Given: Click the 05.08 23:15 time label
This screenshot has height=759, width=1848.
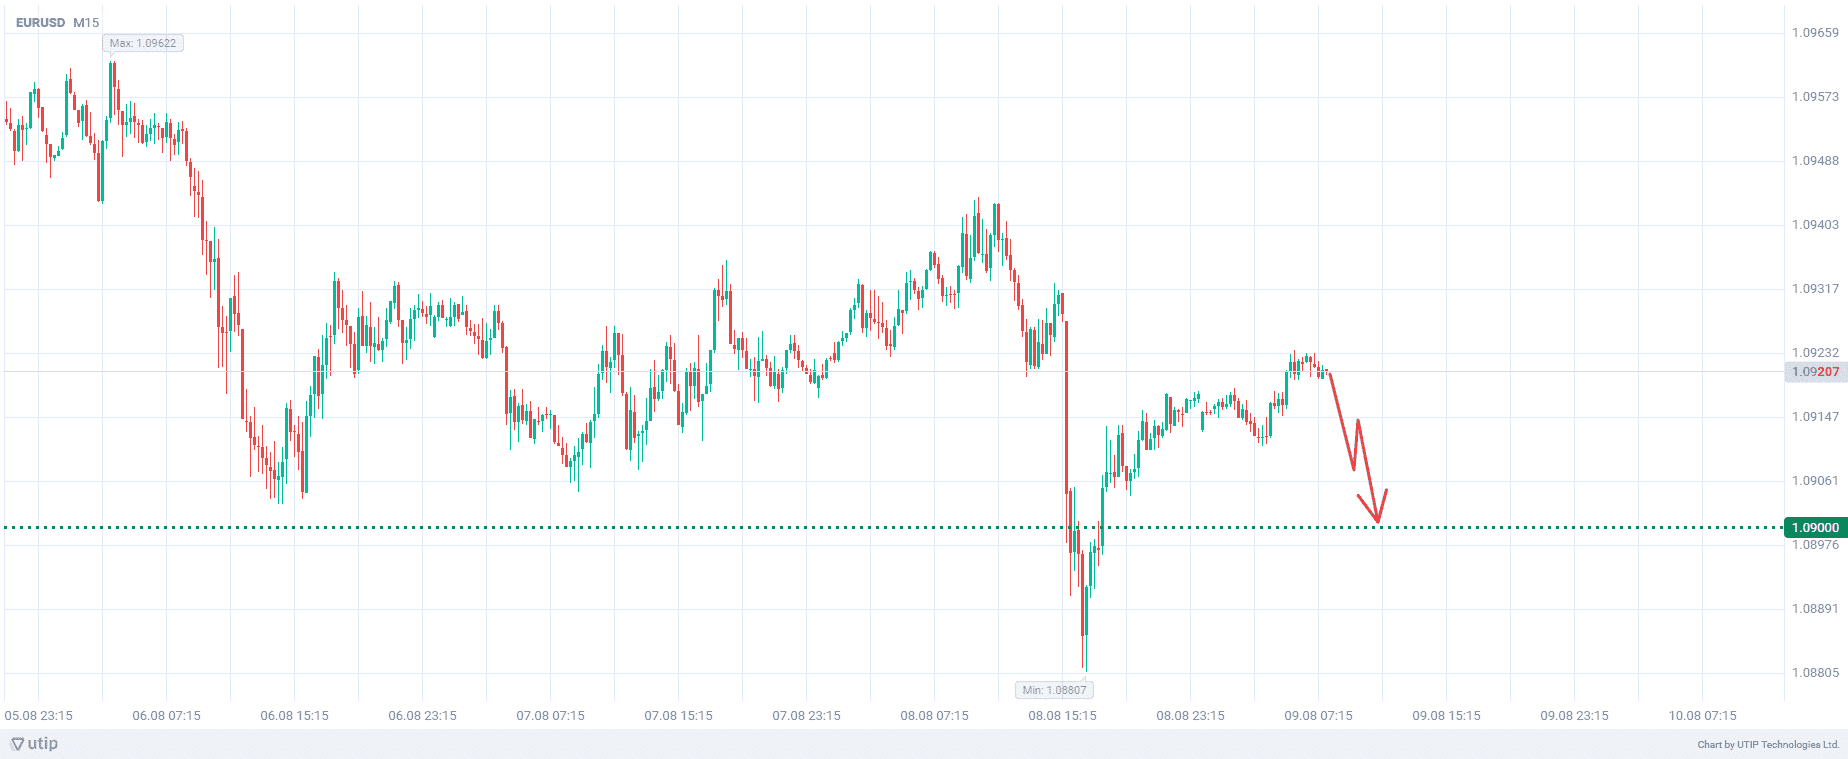Looking at the screenshot, I should [39, 715].
